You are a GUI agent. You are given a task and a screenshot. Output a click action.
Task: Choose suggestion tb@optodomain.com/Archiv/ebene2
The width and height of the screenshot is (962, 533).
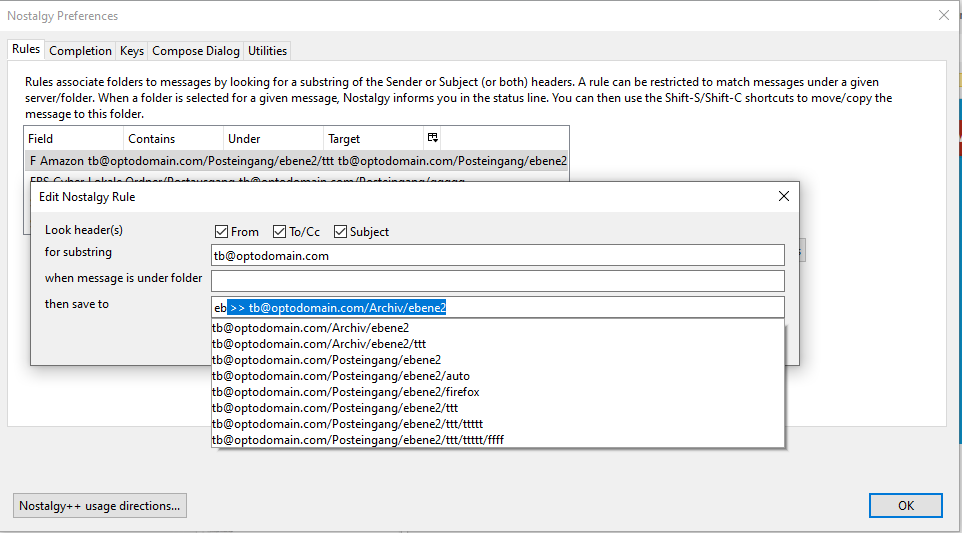(x=498, y=328)
